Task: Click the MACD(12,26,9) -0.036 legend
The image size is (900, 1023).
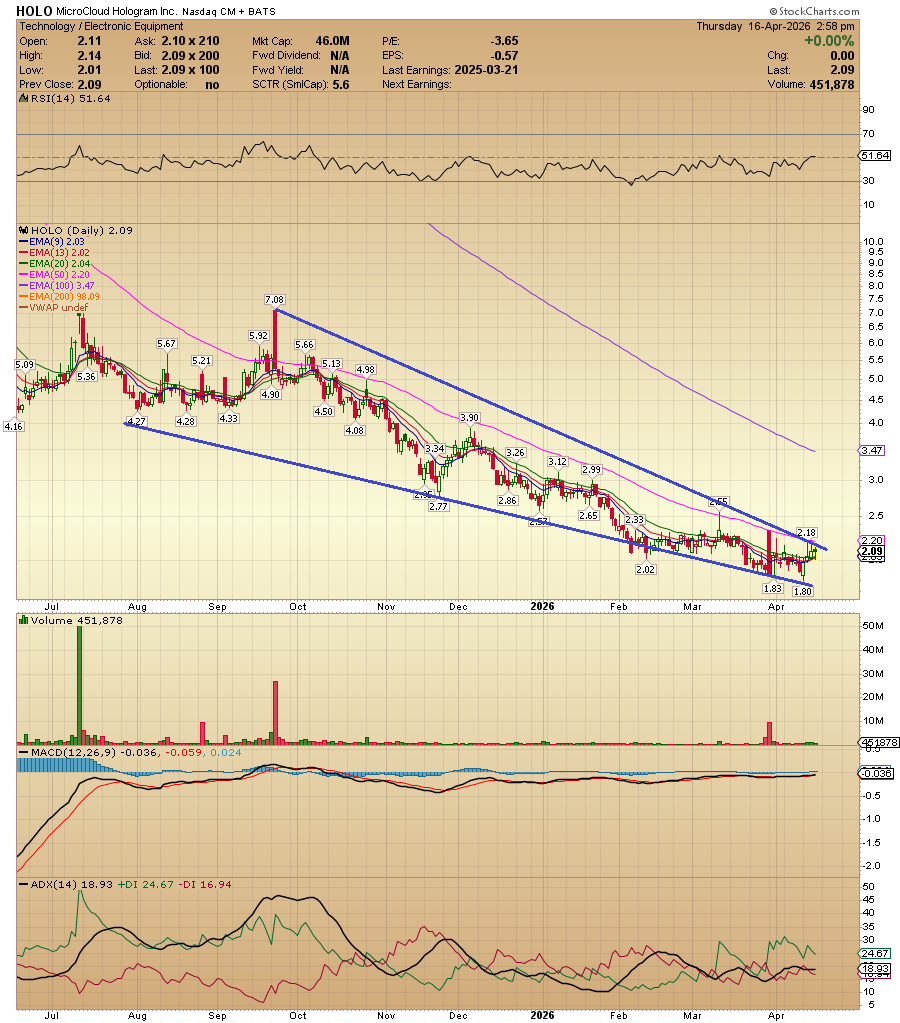Action: tap(94, 752)
